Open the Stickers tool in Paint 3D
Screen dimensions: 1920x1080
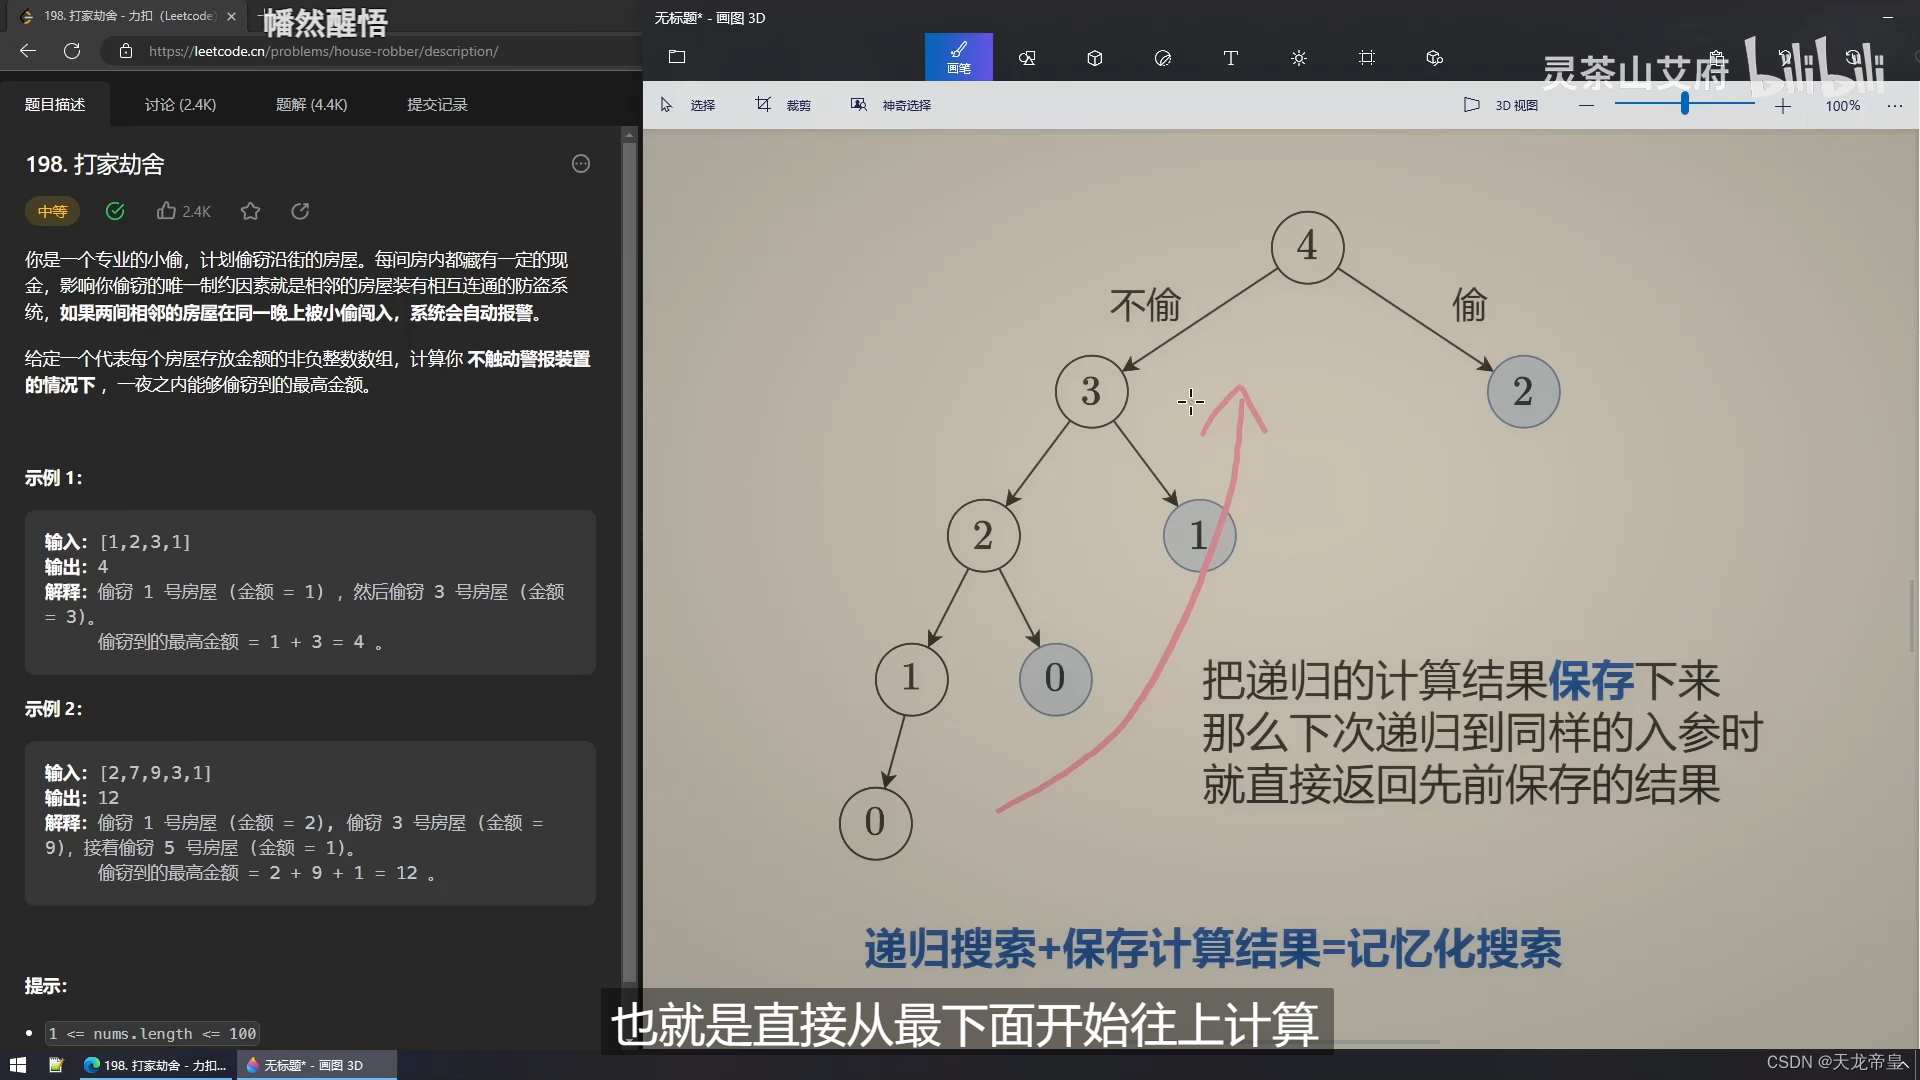[1163, 58]
